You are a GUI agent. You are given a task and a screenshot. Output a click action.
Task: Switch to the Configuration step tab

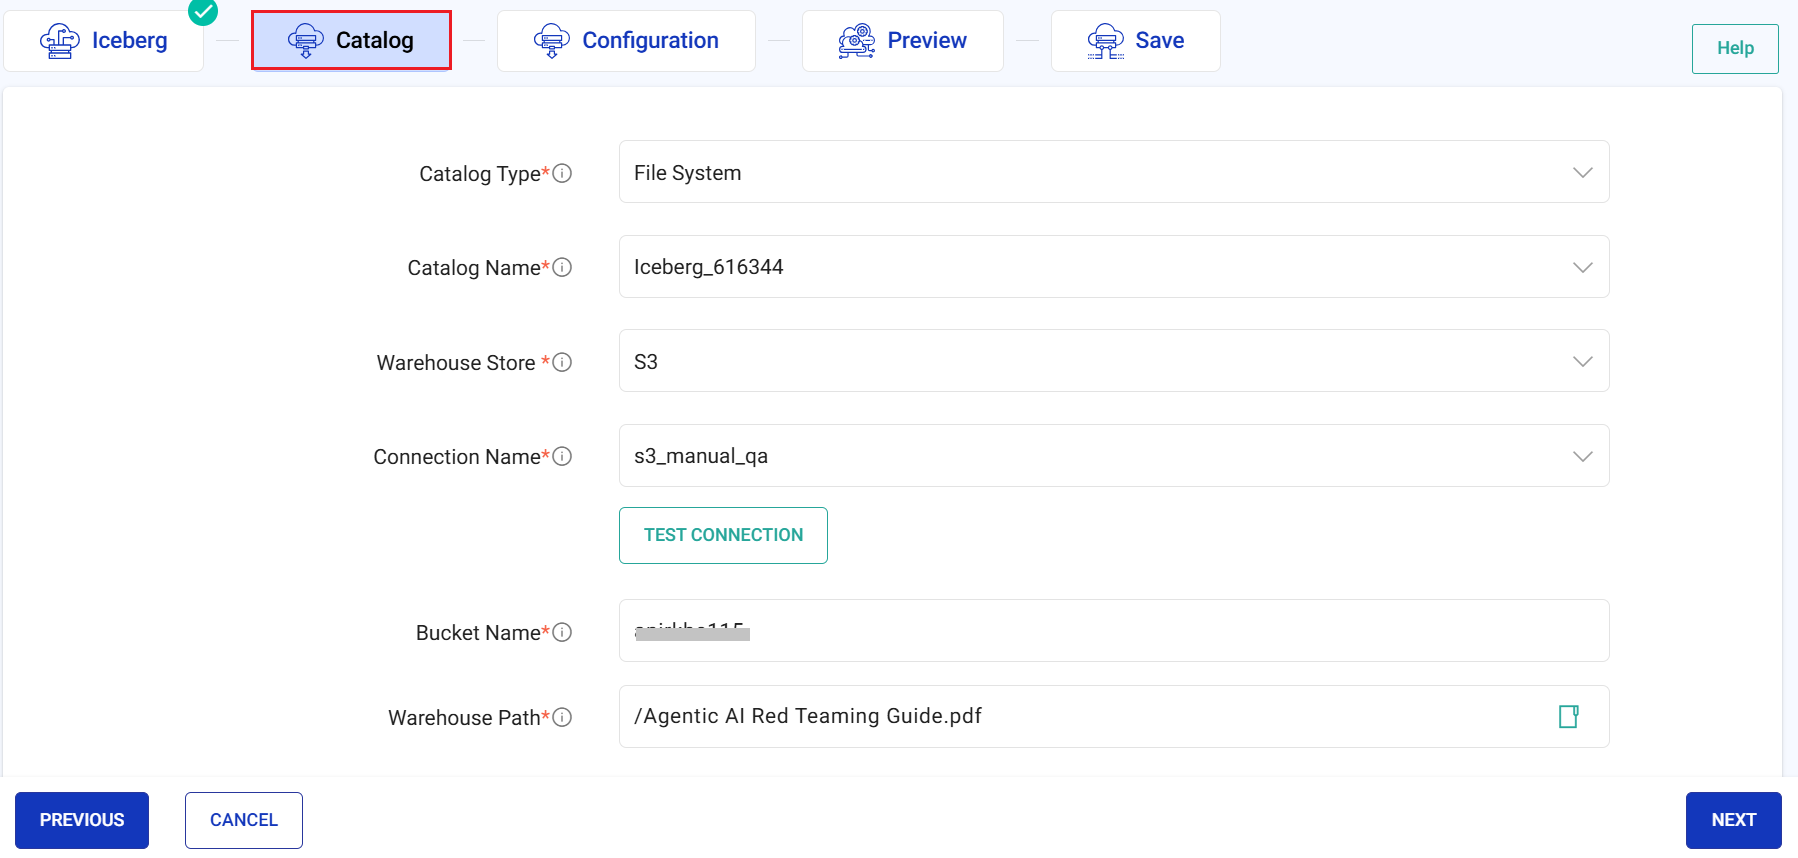(x=626, y=41)
